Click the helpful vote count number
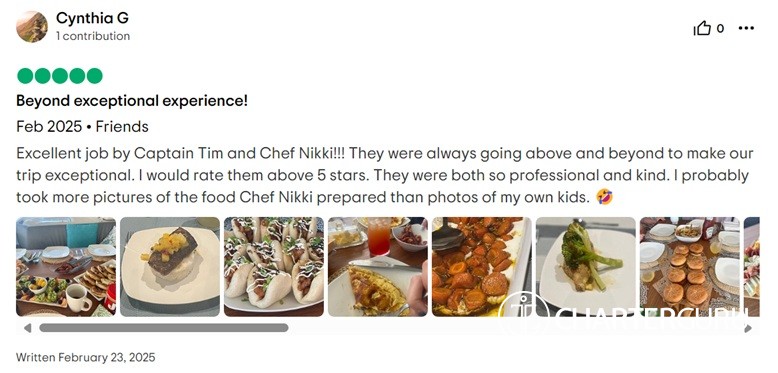 [x=720, y=29]
